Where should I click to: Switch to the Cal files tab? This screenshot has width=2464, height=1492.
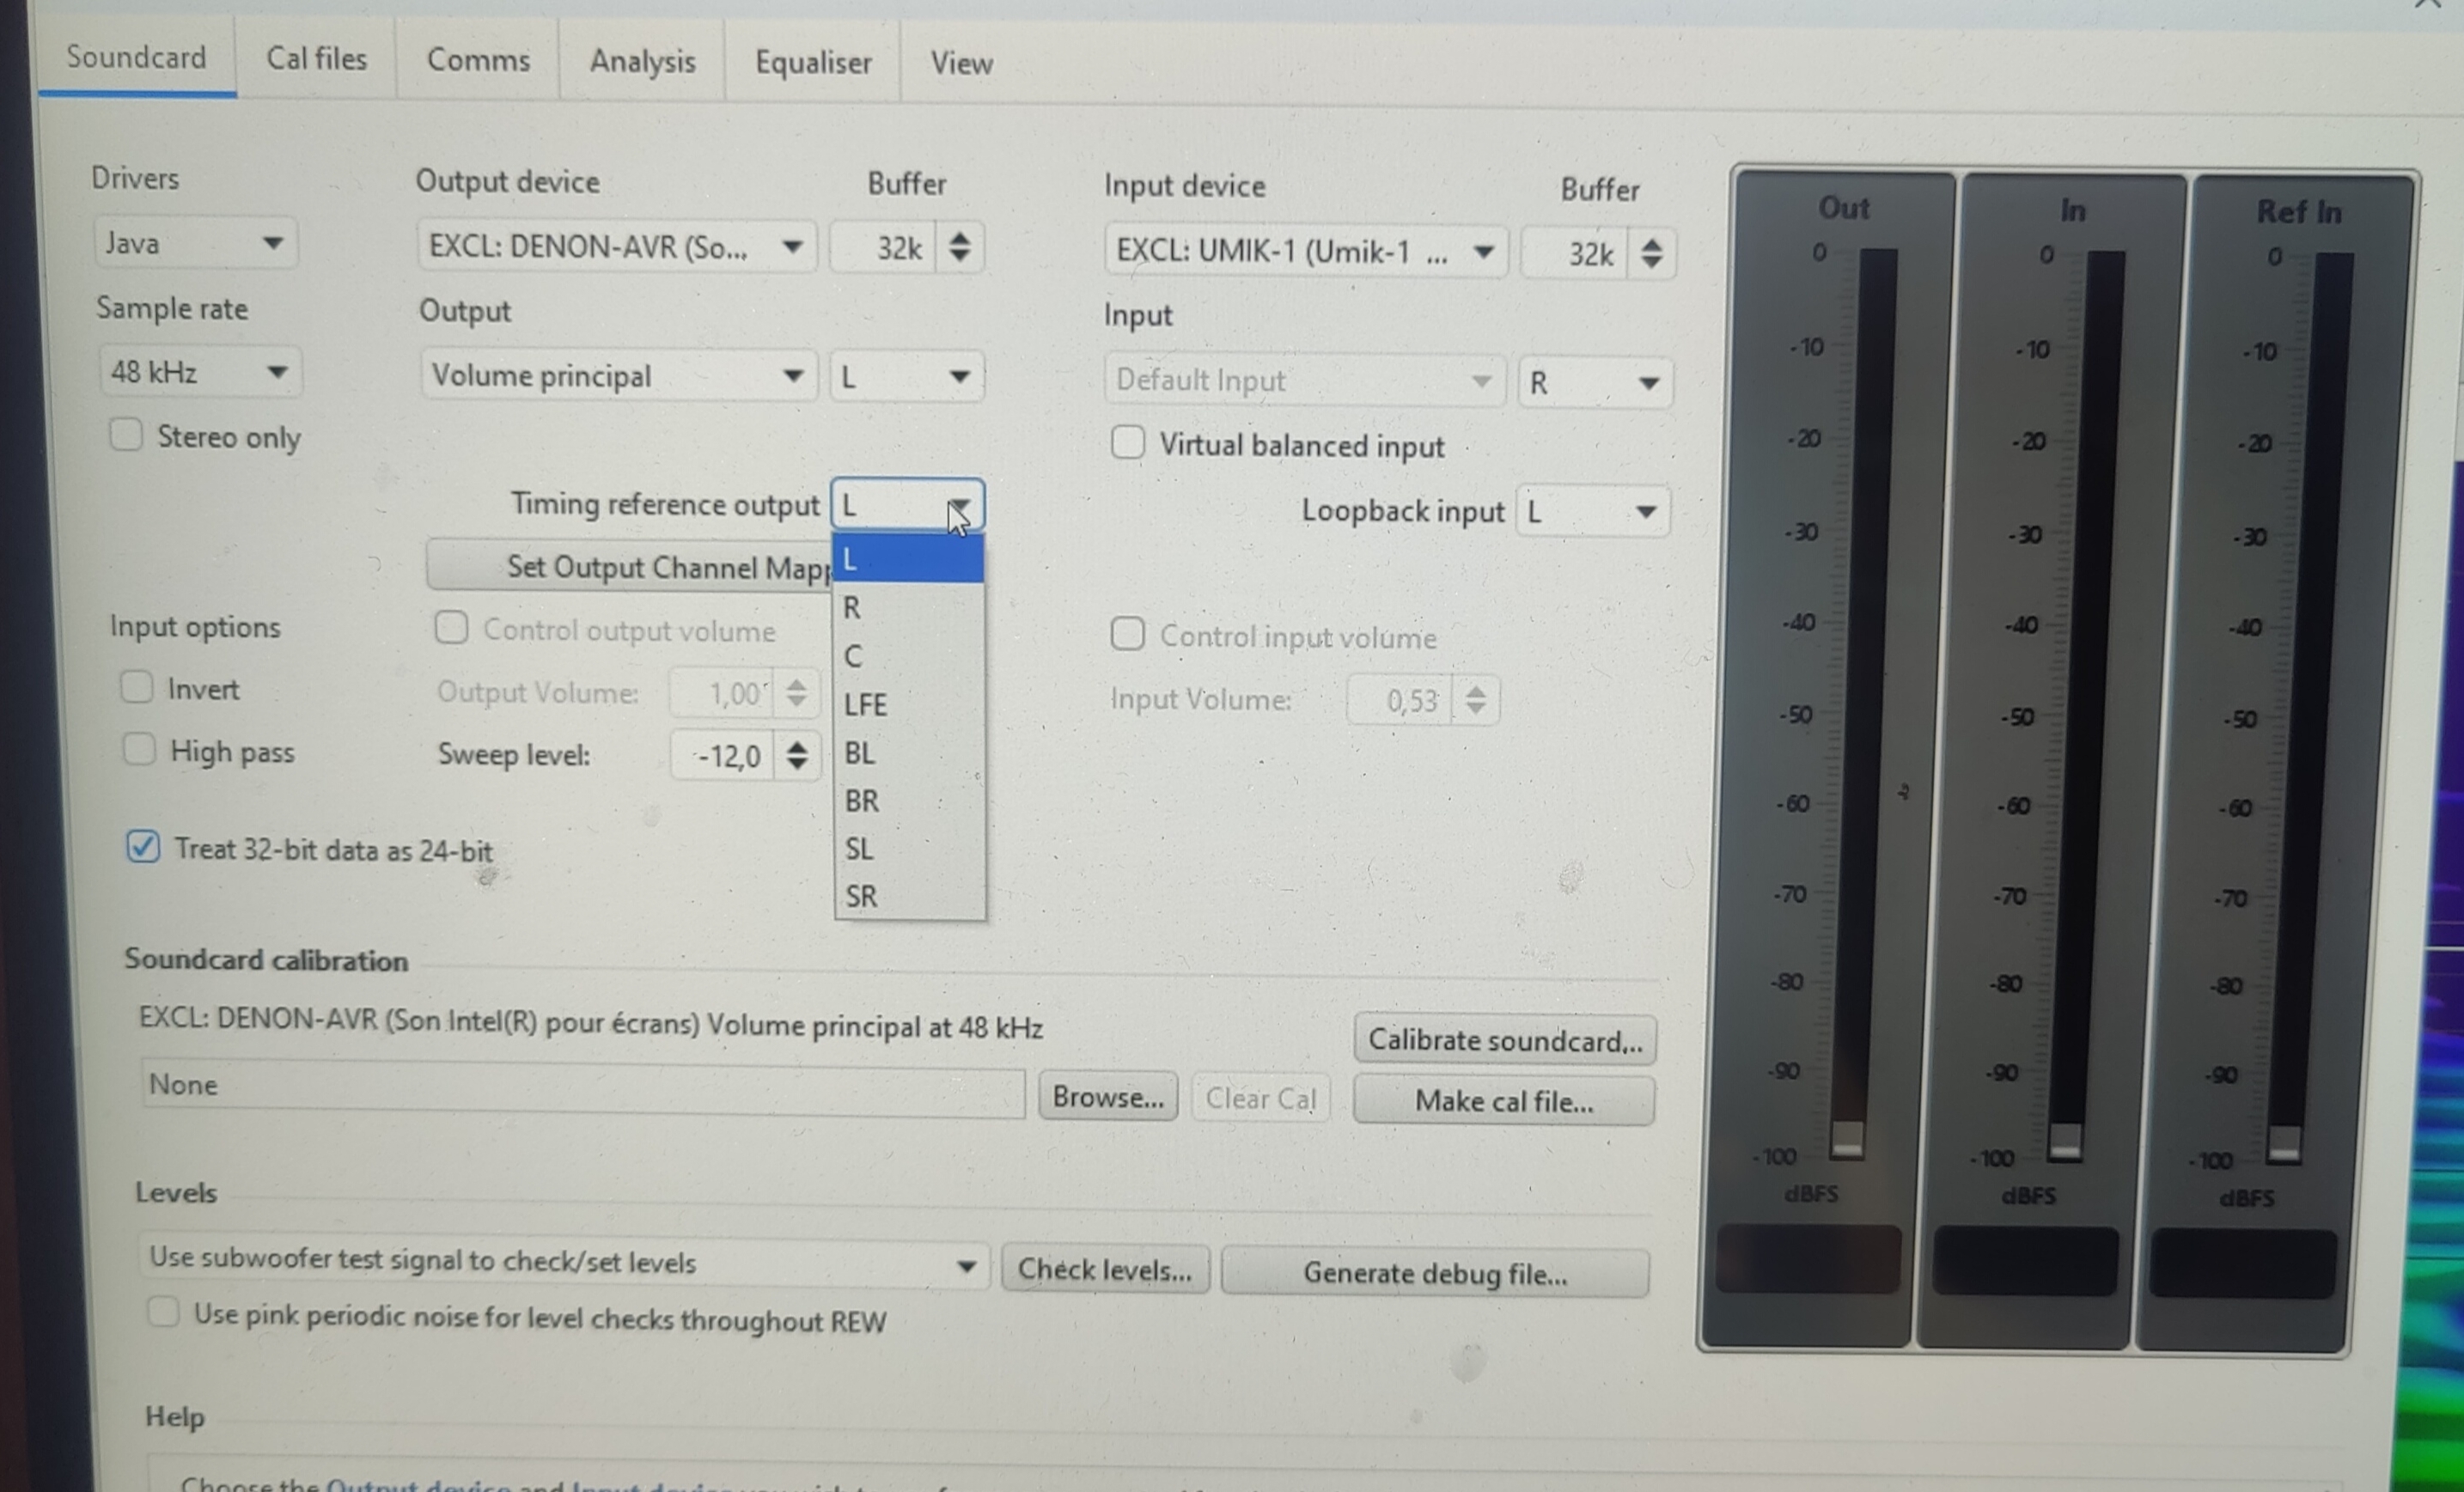point(316,59)
